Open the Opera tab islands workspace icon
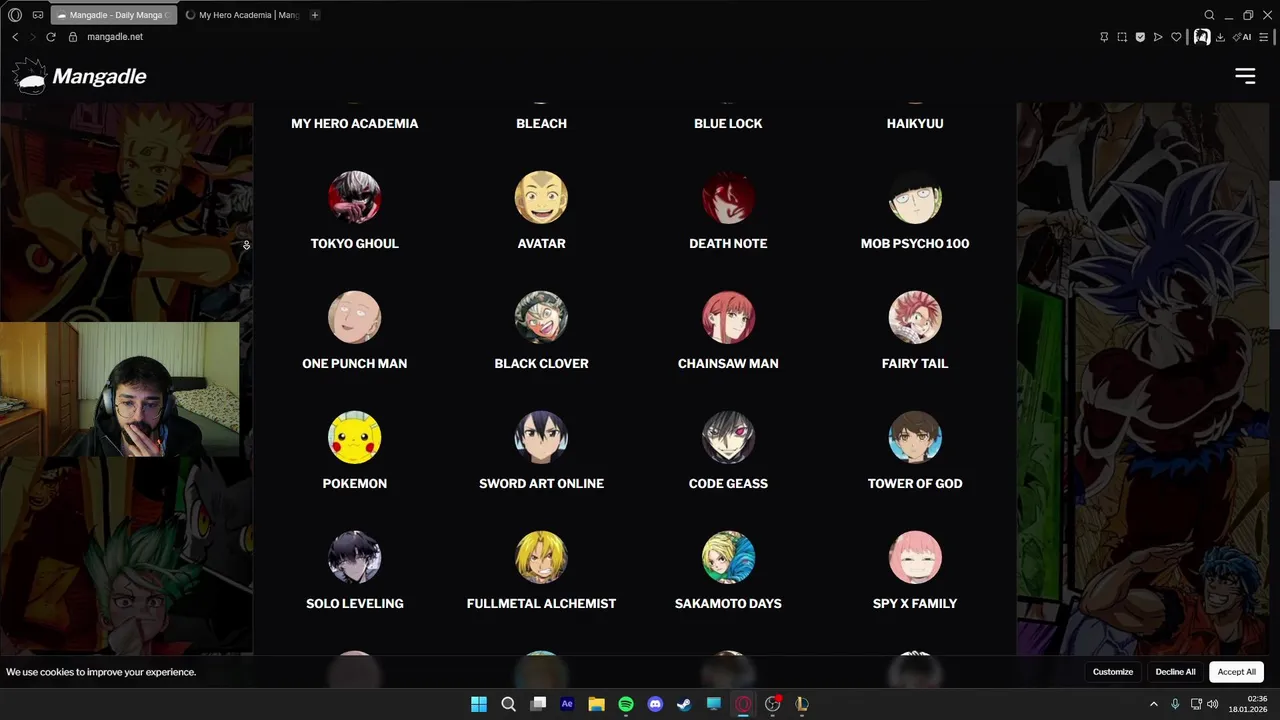The image size is (1280, 720). tap(38, 15)
